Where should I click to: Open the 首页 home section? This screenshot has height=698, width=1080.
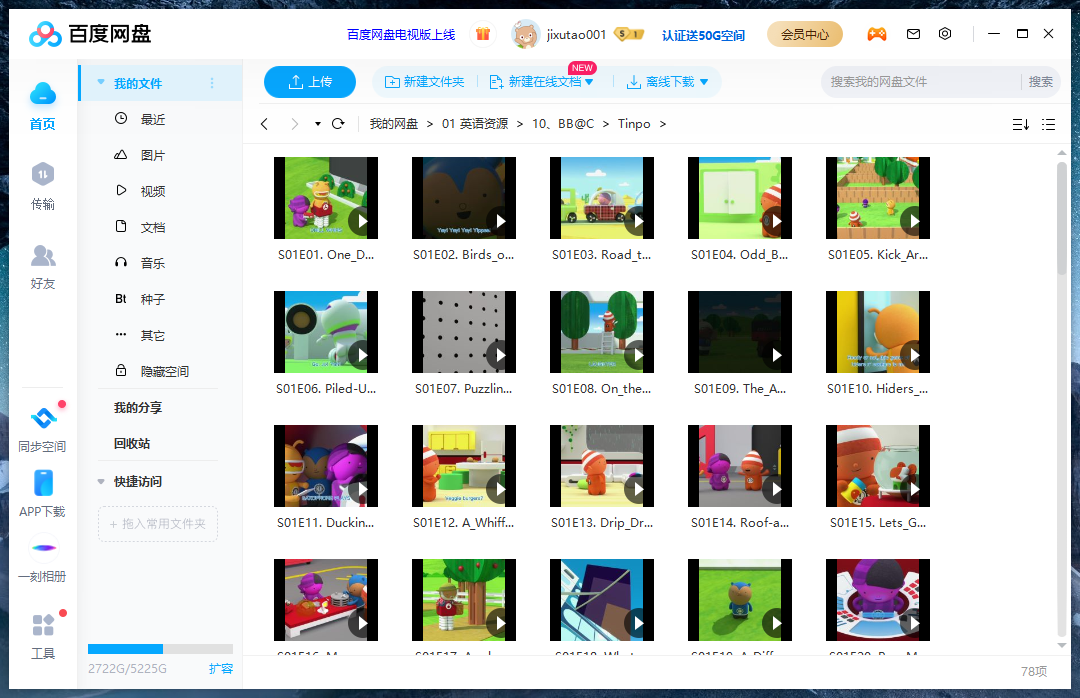[x=43, y=106]
